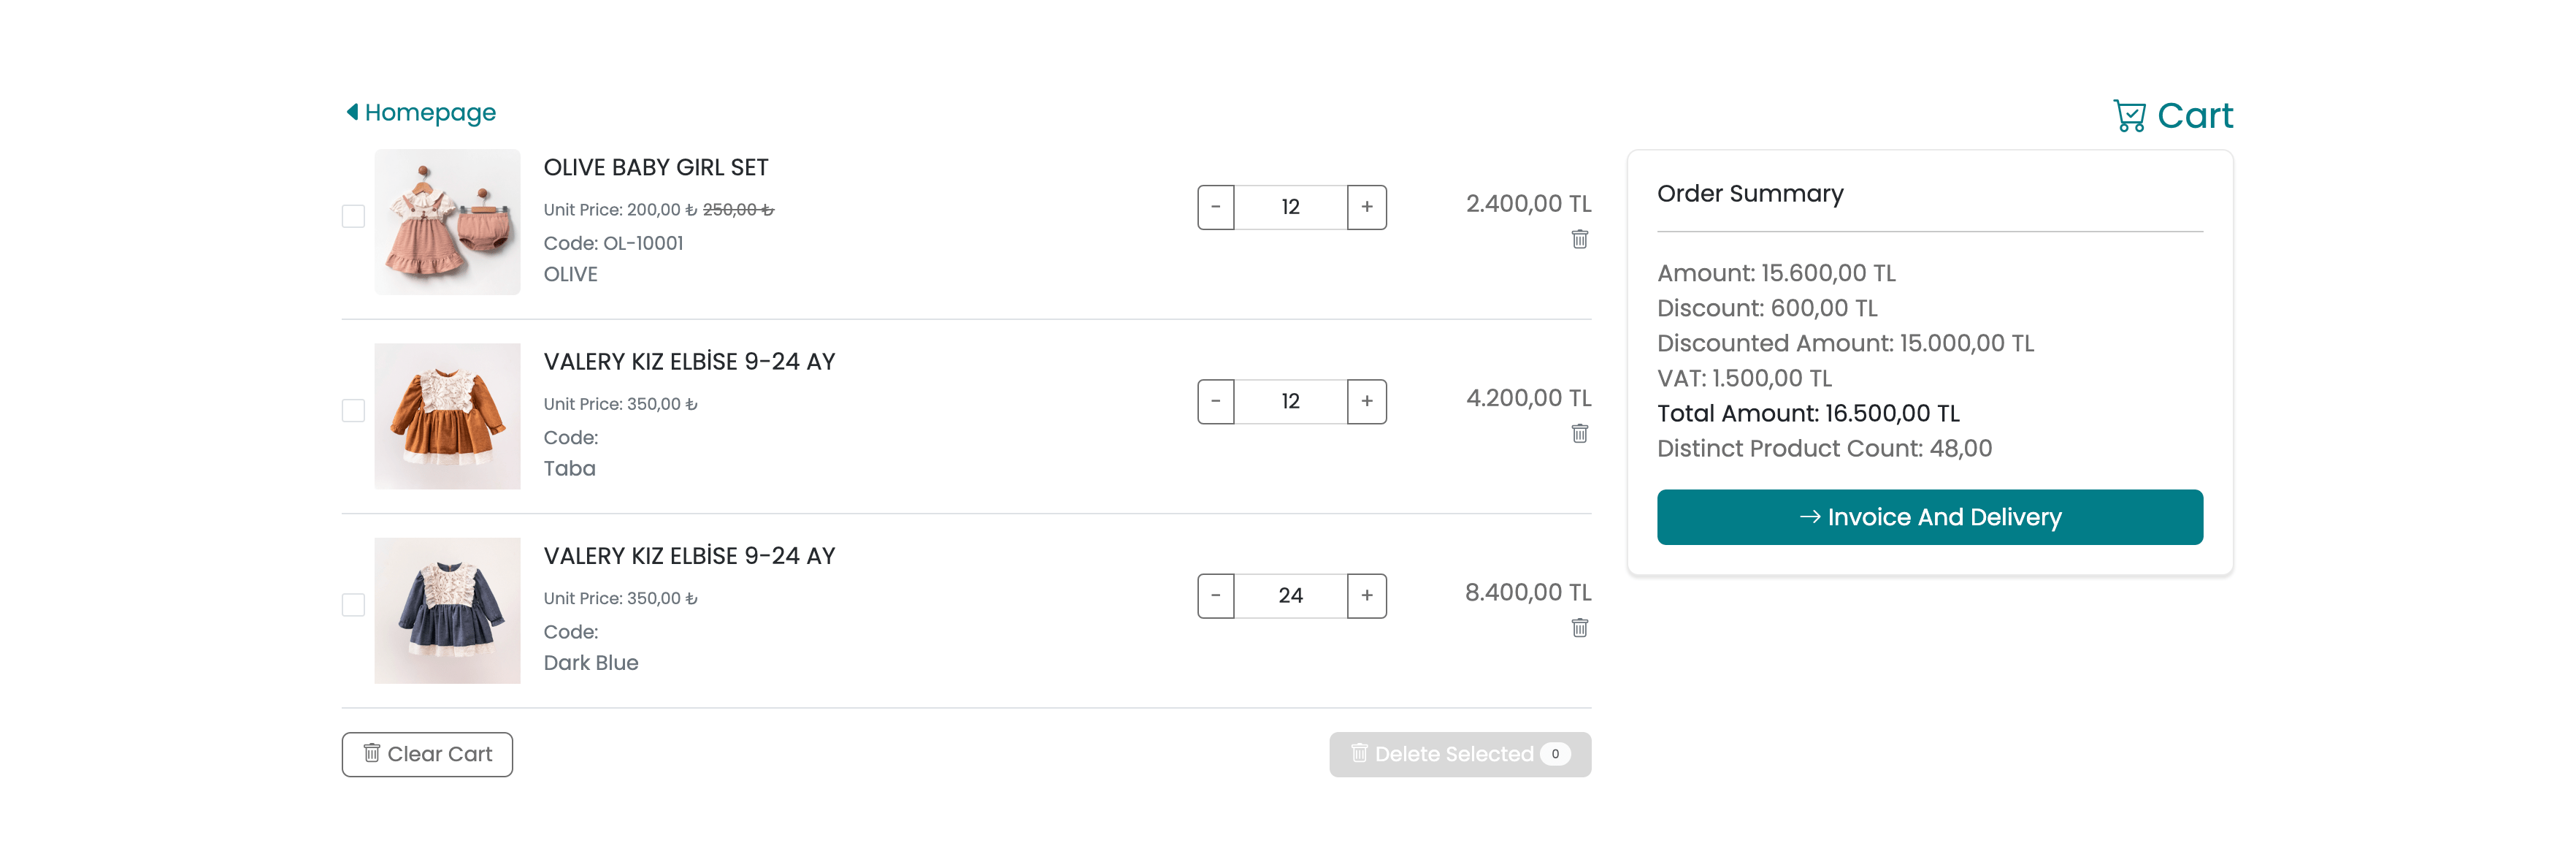Click trash icon for Taba Valery dress

1579,433
